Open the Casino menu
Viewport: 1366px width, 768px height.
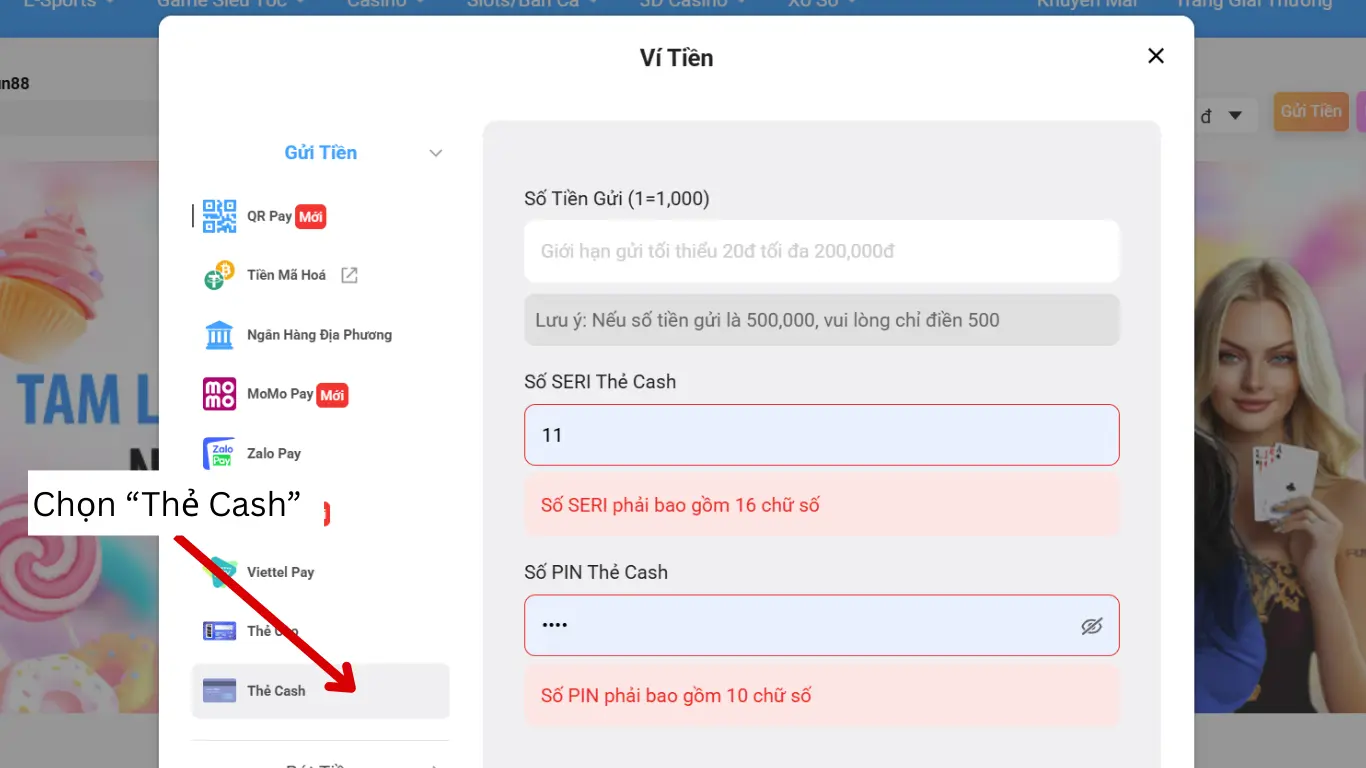click(x=375, y=4)
